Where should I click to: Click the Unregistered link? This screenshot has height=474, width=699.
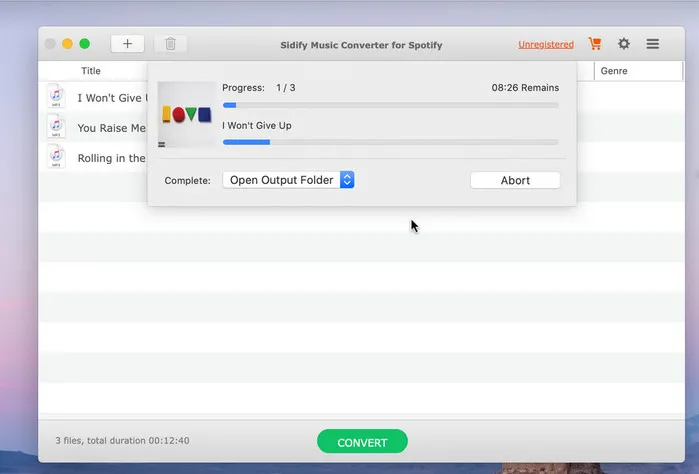[x=546, y=45]
